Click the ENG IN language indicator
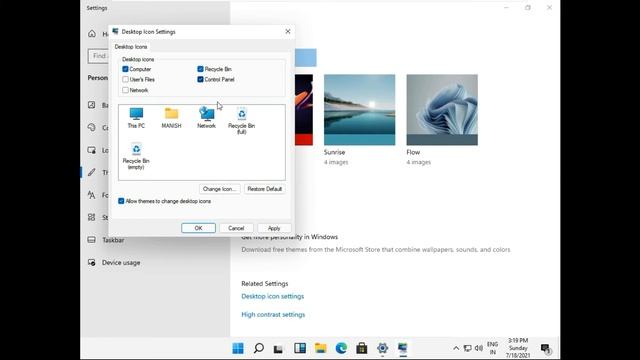 [x=493, y=348]
